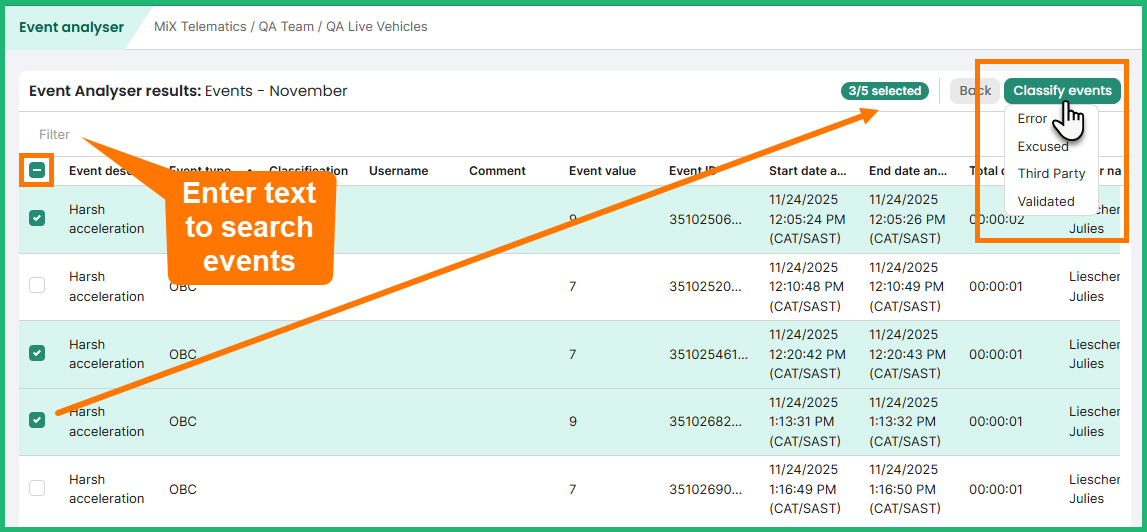1147x532 pixels.
Task: Click MiX Telematics in the breadcrumb
Action: [200, 27]
